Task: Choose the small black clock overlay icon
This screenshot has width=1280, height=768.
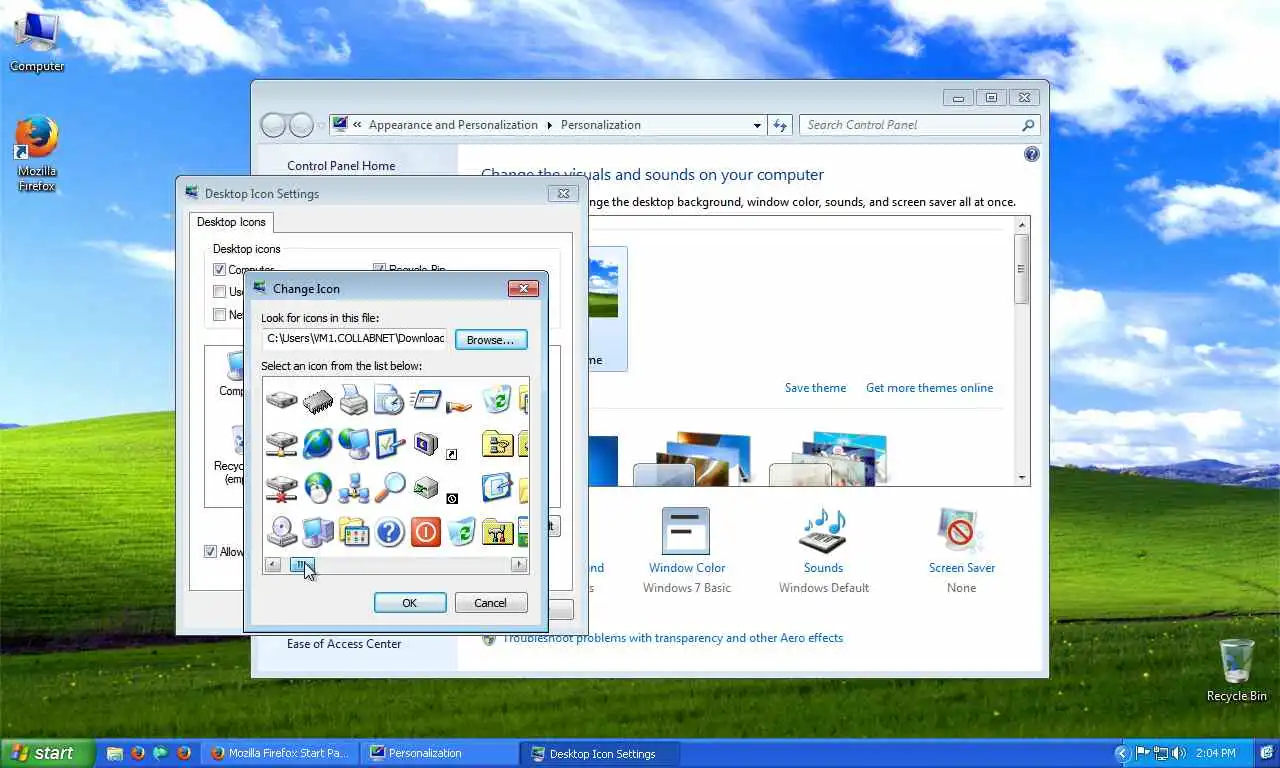Action: [x=452, y=498]
